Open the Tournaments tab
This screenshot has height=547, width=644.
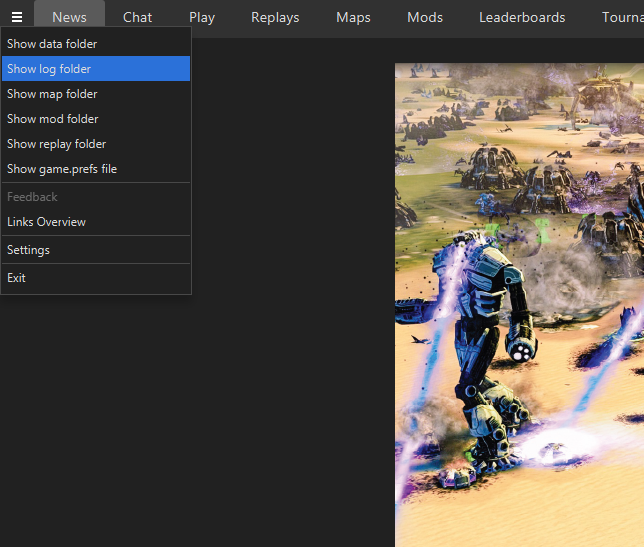(x=622, y=17)
